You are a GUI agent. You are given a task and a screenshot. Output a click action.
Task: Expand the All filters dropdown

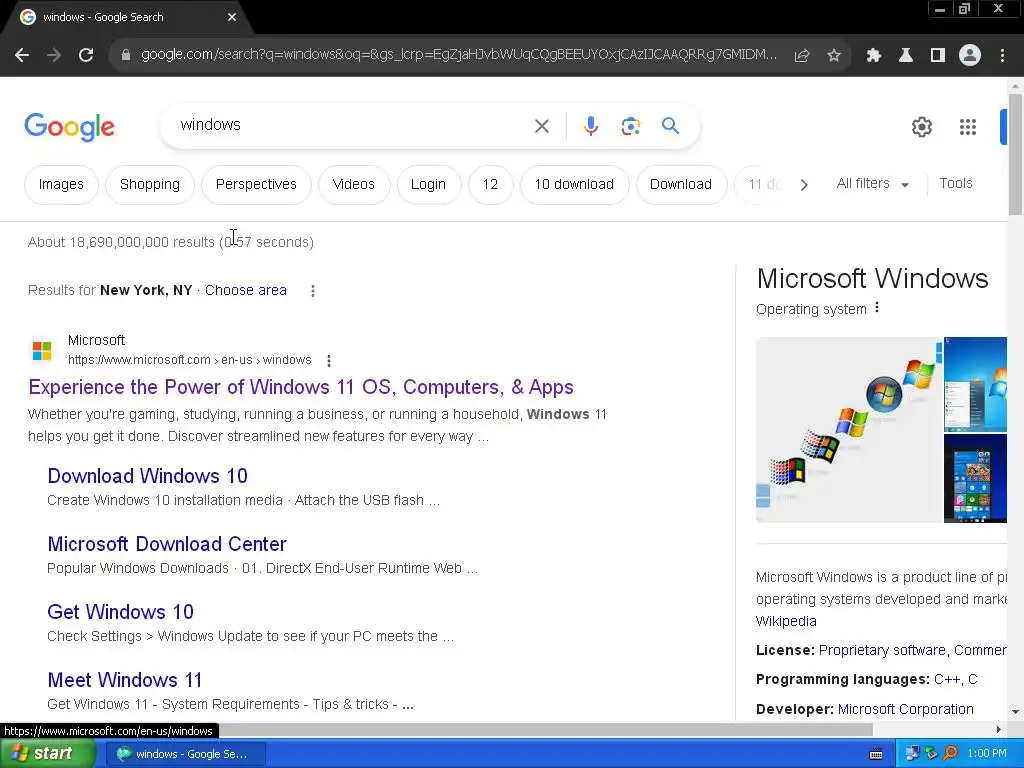[x=872, y=184]
